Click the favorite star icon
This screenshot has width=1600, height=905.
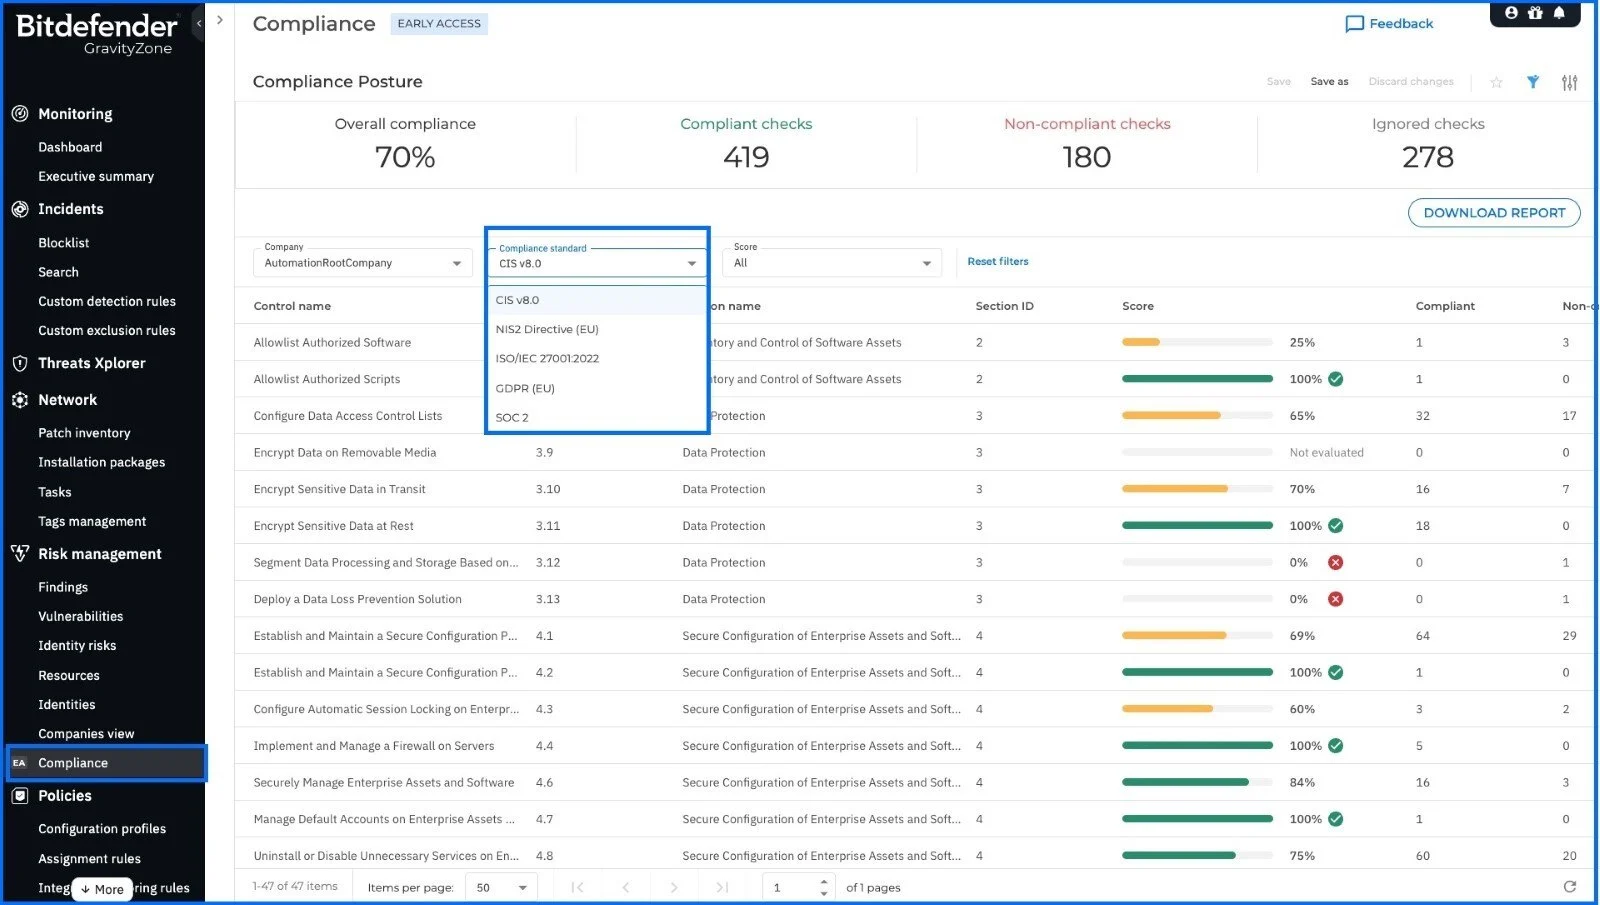(1496, 83)
